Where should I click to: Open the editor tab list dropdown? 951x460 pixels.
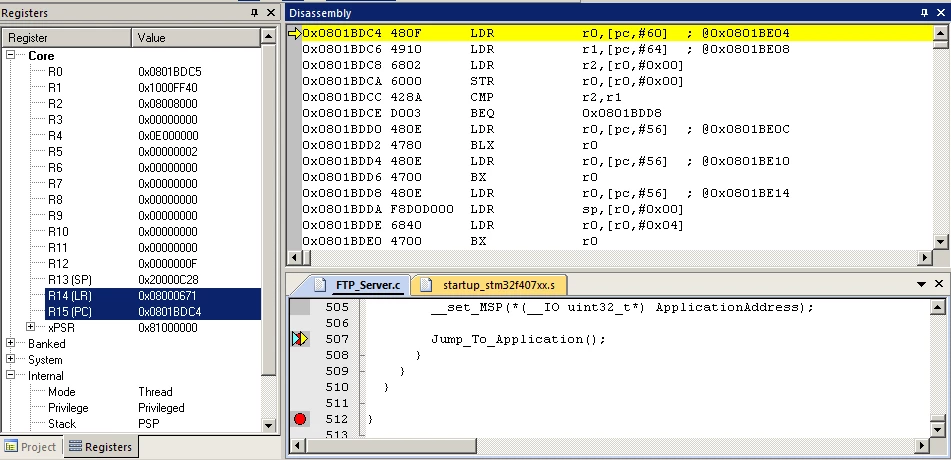(x=921, y=284)
